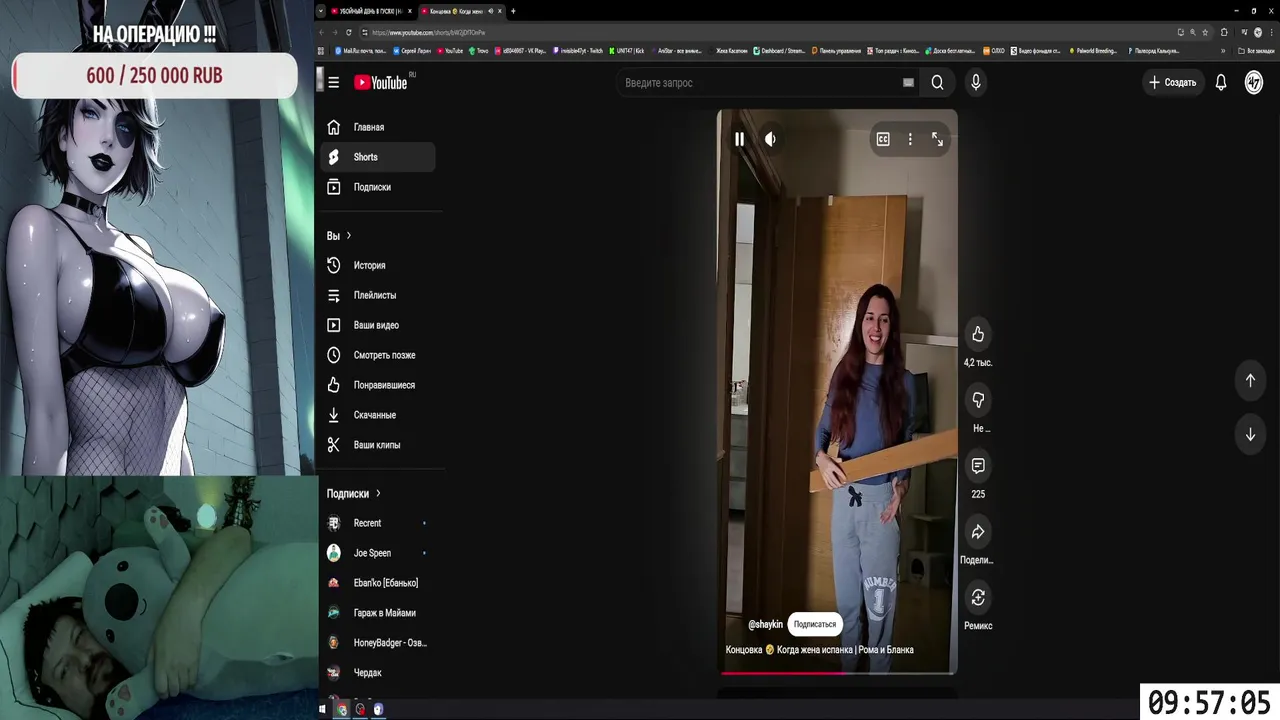
Task: Open the on-screen keyboard in the search box
Action: 908,83
